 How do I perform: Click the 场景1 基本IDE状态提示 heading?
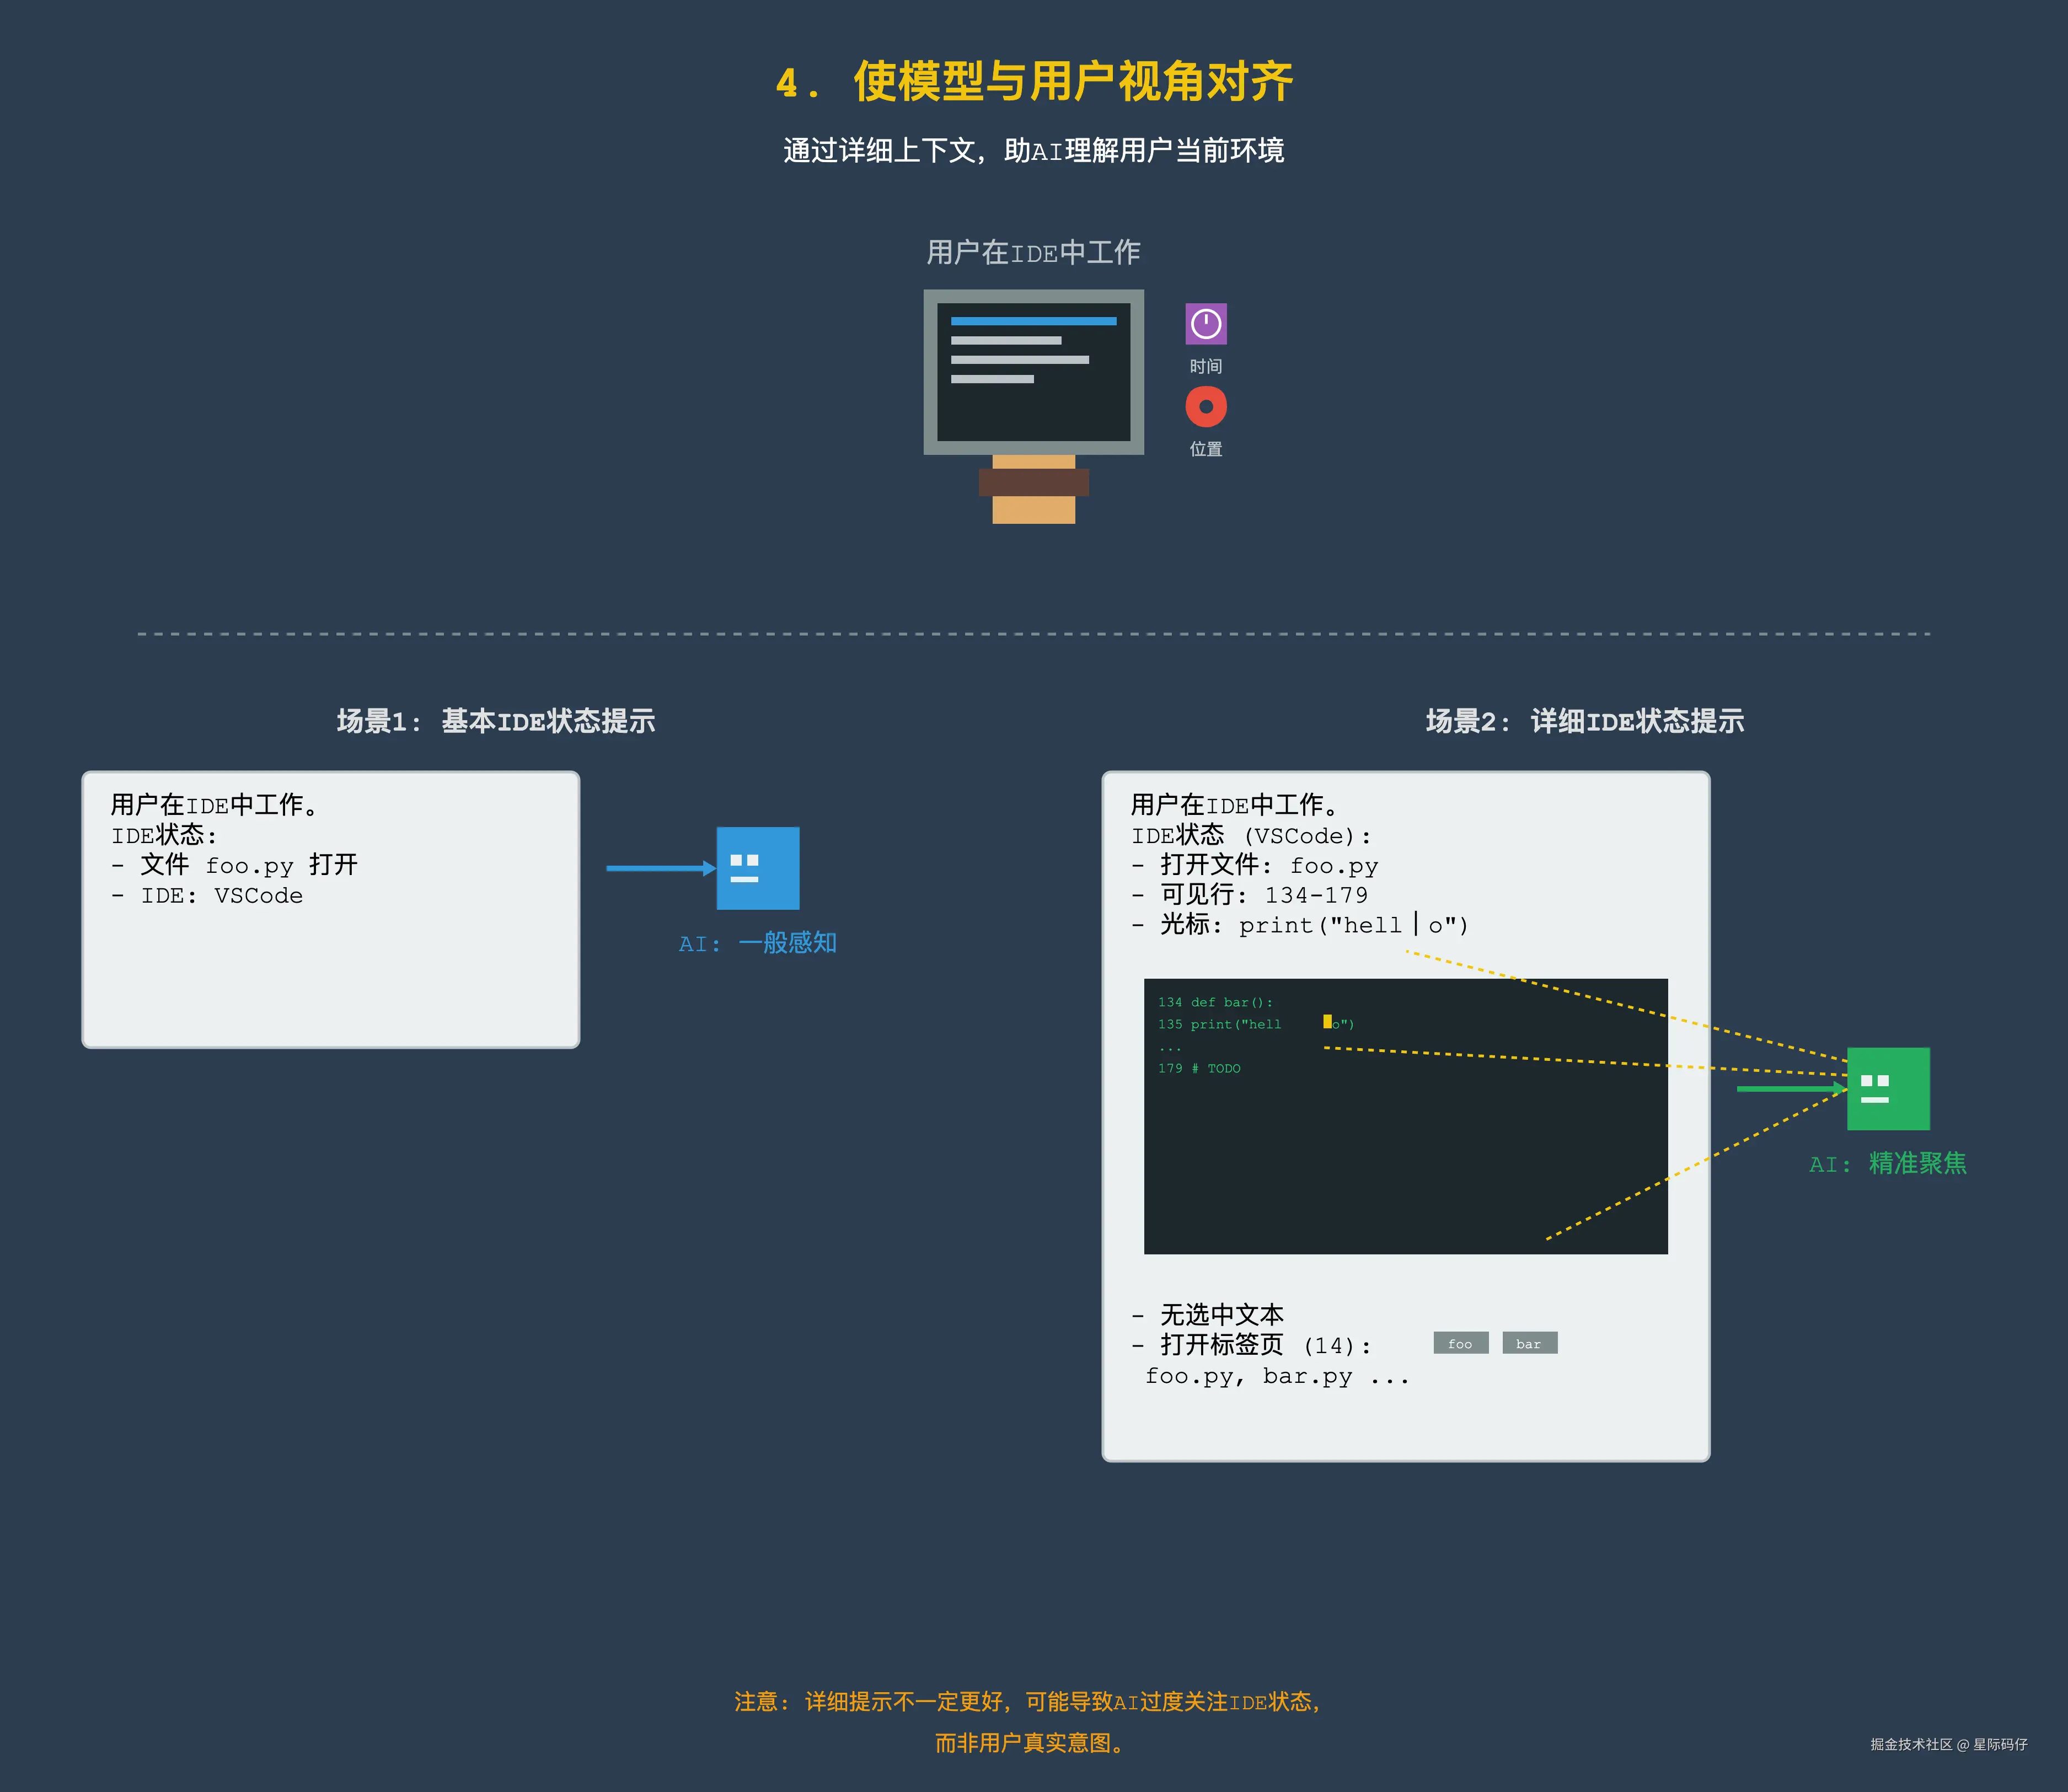click(495, 721)
